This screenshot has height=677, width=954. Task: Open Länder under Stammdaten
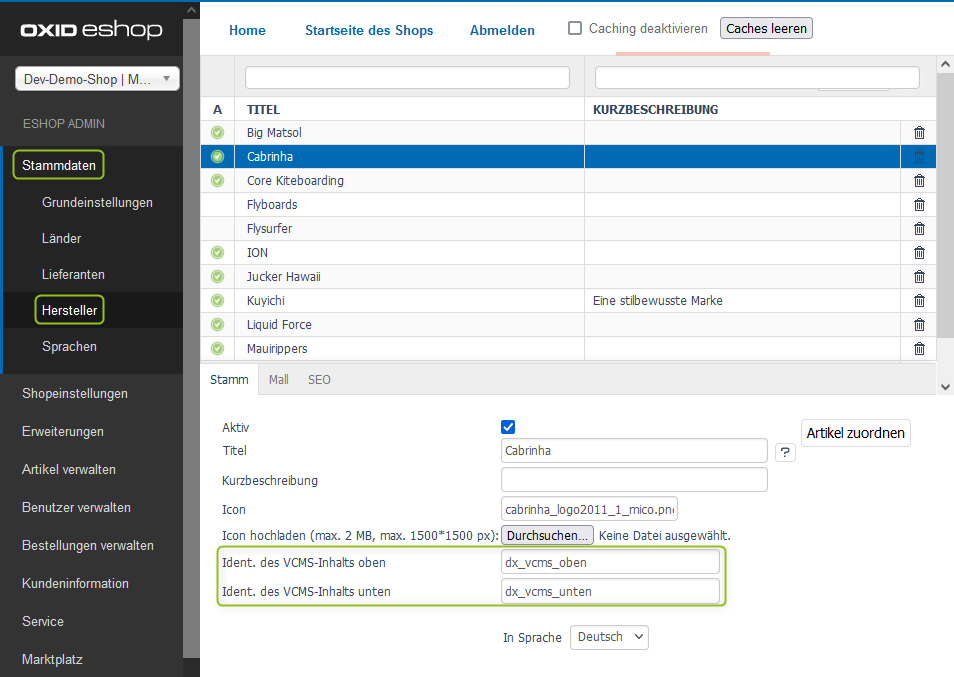pyautogui.click(x=61, y=238)
